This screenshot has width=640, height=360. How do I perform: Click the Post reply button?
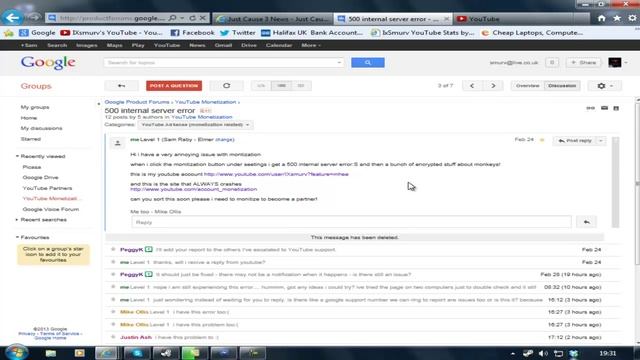(x=575, y=140)
